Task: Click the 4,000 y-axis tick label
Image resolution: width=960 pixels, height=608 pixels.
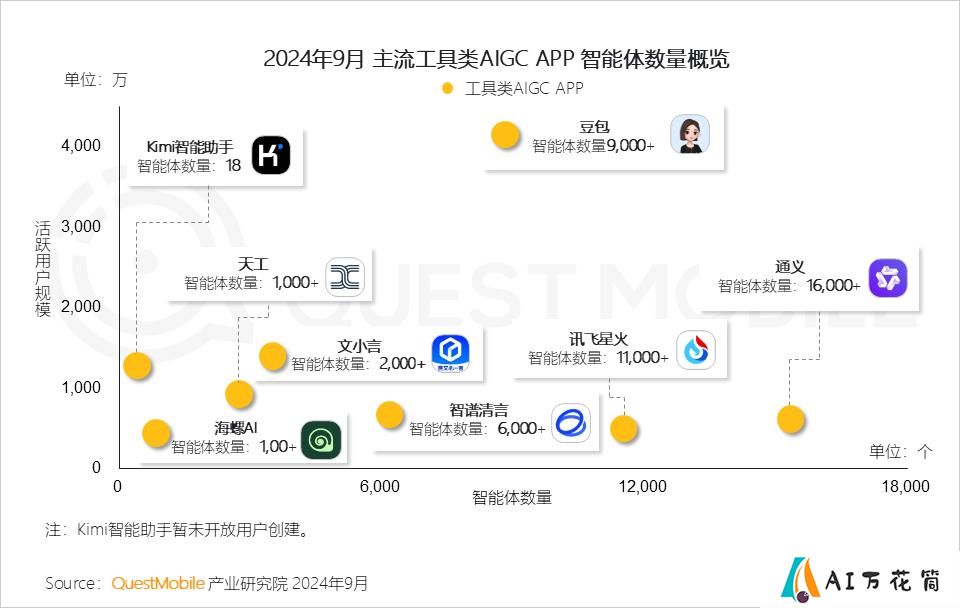Action: point(81,146)
